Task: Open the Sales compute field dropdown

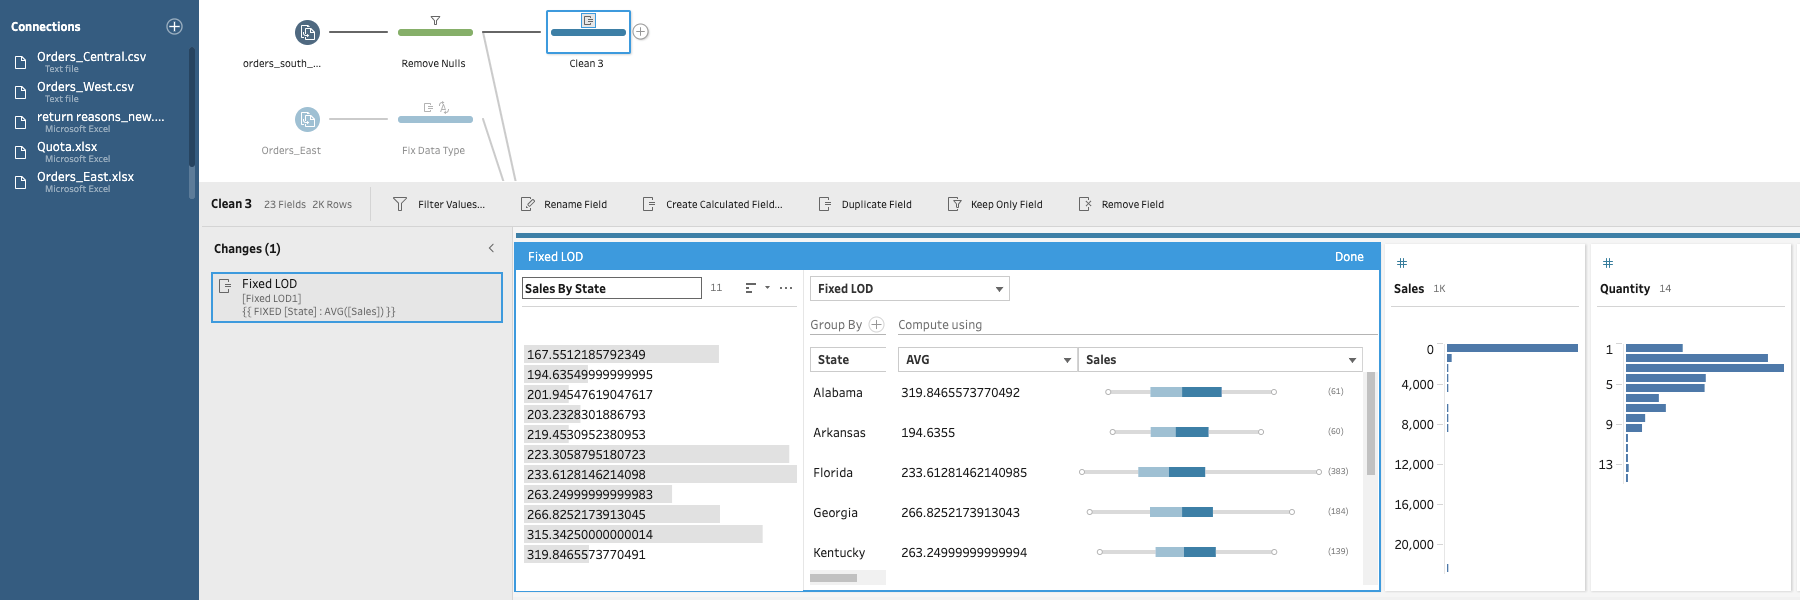Action: pyautogui.click(x=1220, y=359)
